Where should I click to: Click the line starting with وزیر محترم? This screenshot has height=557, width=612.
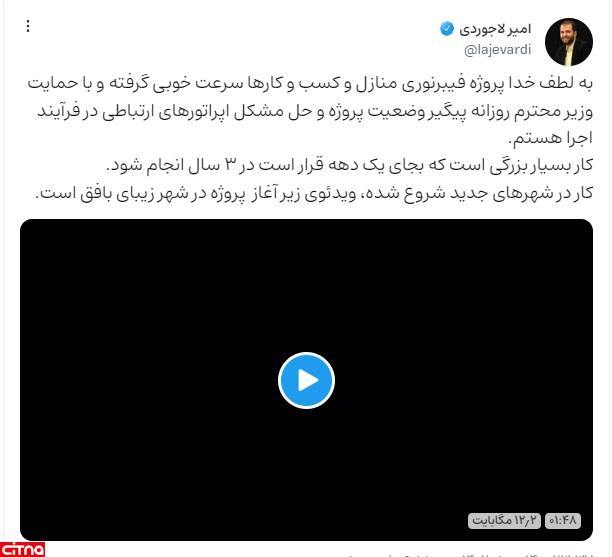[315, 112]
